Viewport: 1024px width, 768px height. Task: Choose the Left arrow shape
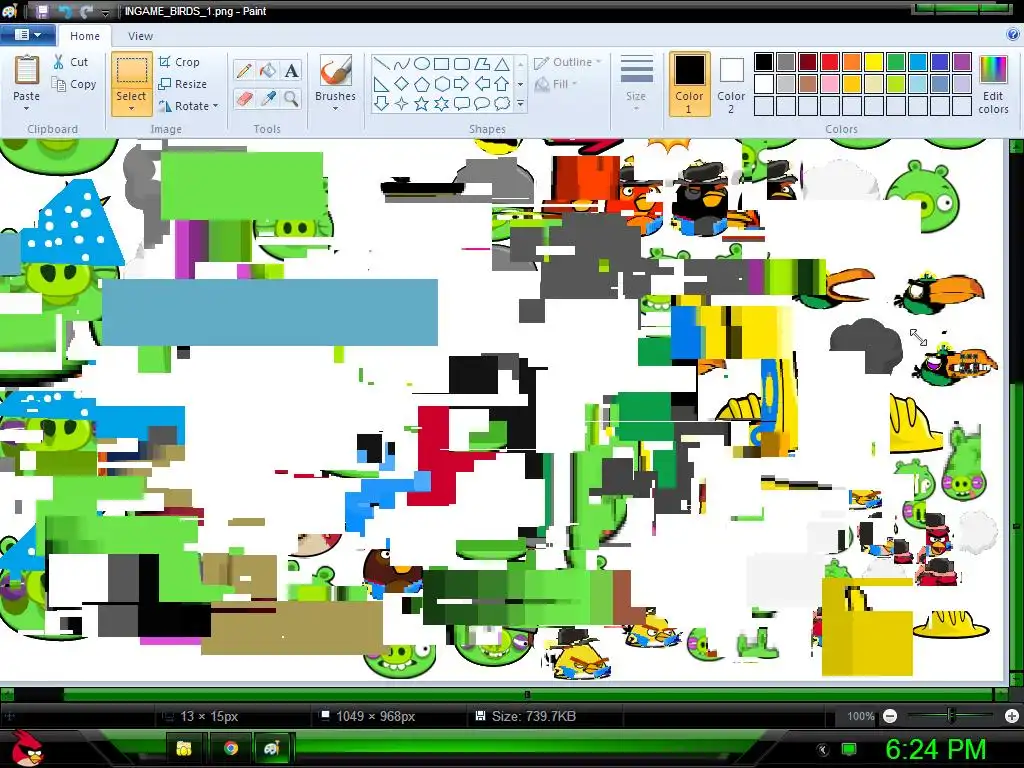click(x=482, y=84)
